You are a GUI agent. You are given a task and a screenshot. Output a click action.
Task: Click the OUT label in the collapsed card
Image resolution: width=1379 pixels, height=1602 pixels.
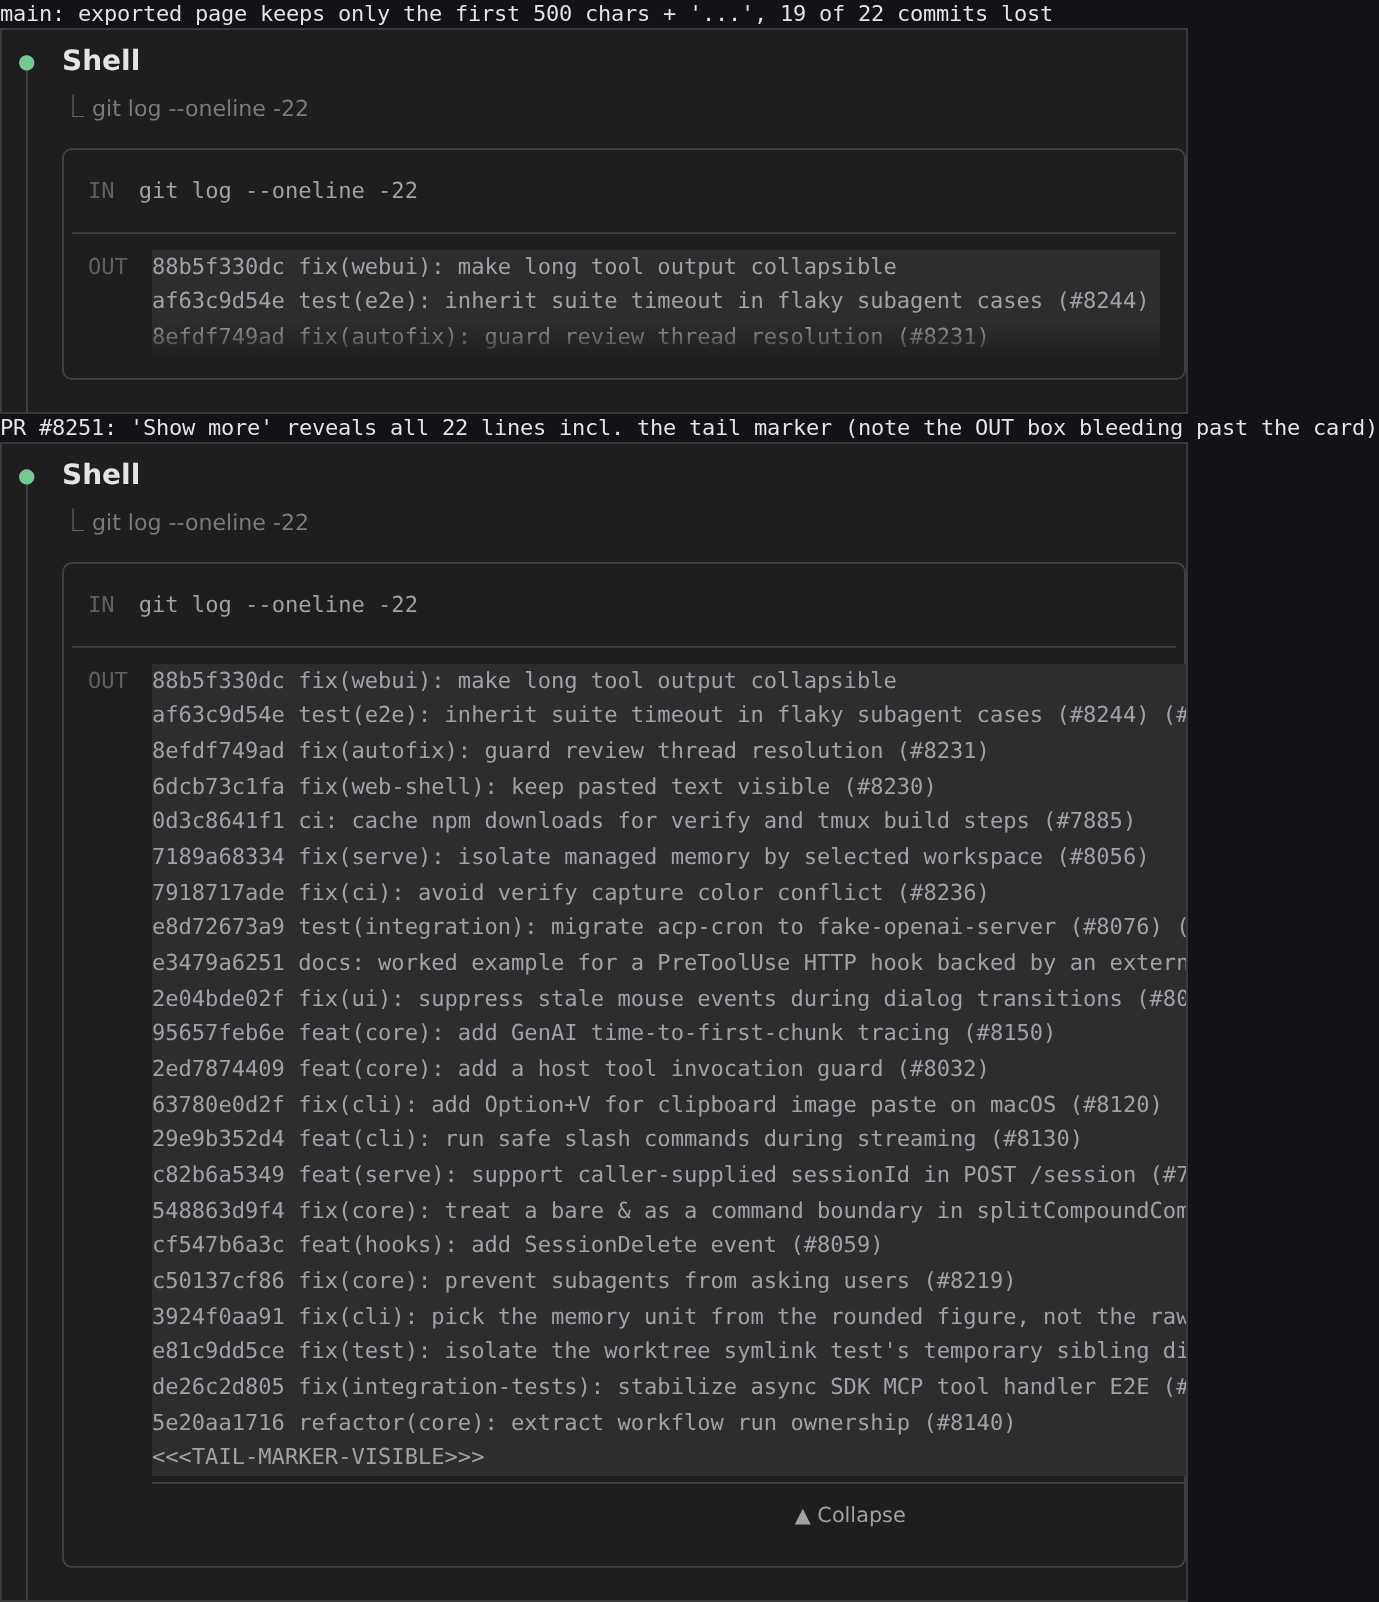(108, 267)
